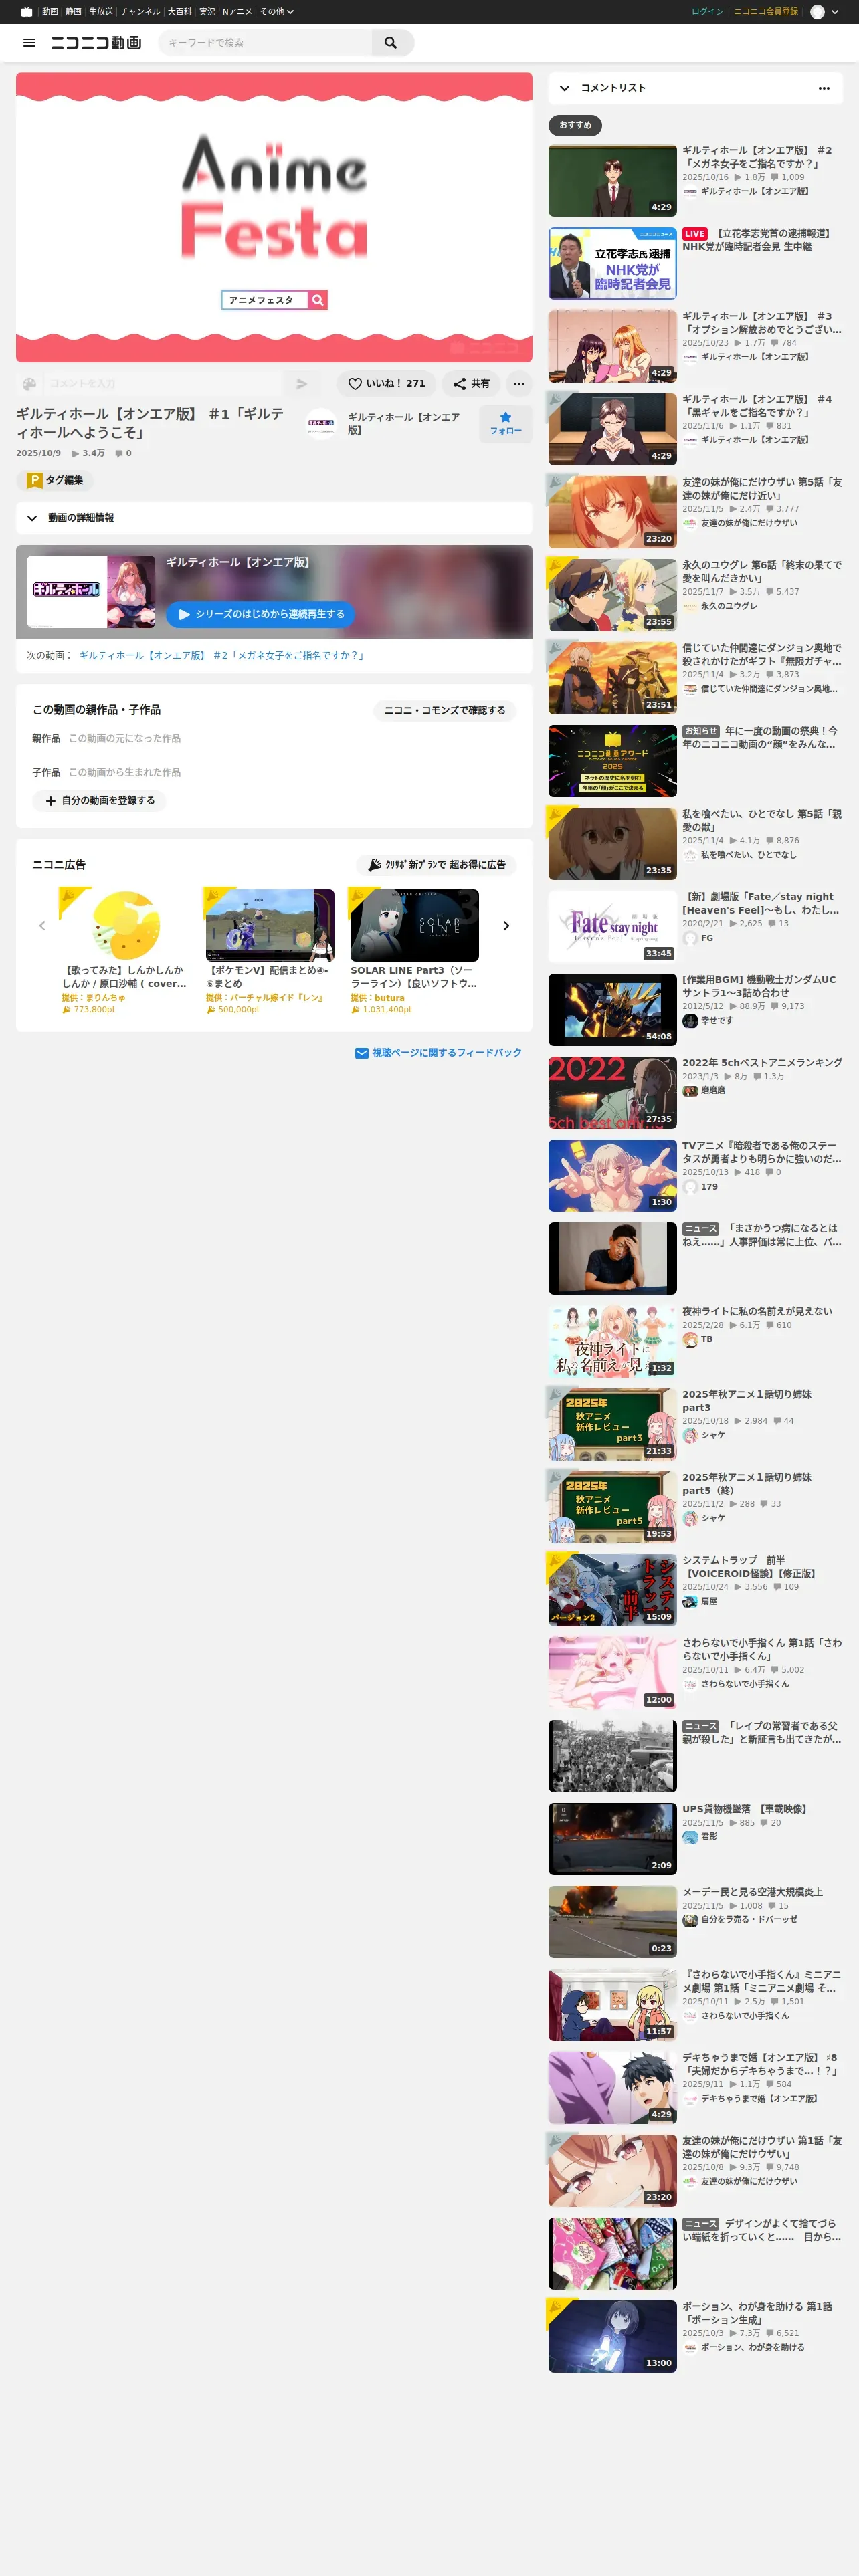Open the user avatar in top bar
859x2576 pixels.
point(817,12)
